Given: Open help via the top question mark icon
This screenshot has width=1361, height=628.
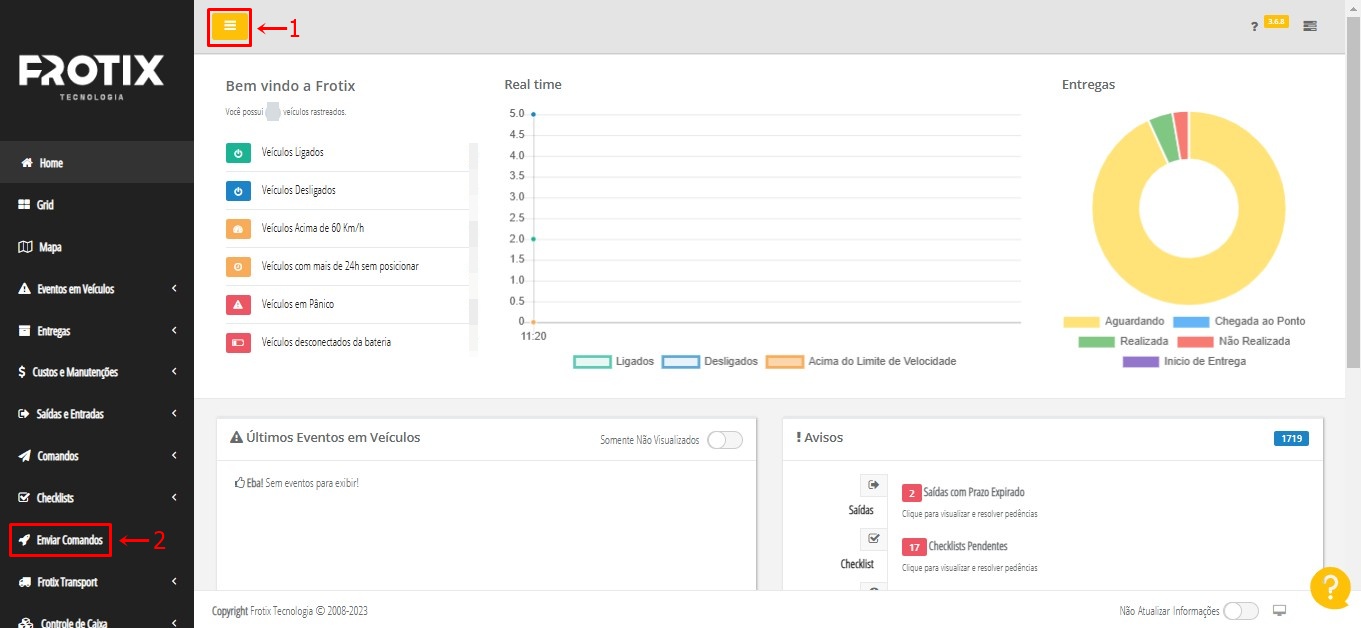Looking at the screenshot, I should point(1254,26).
